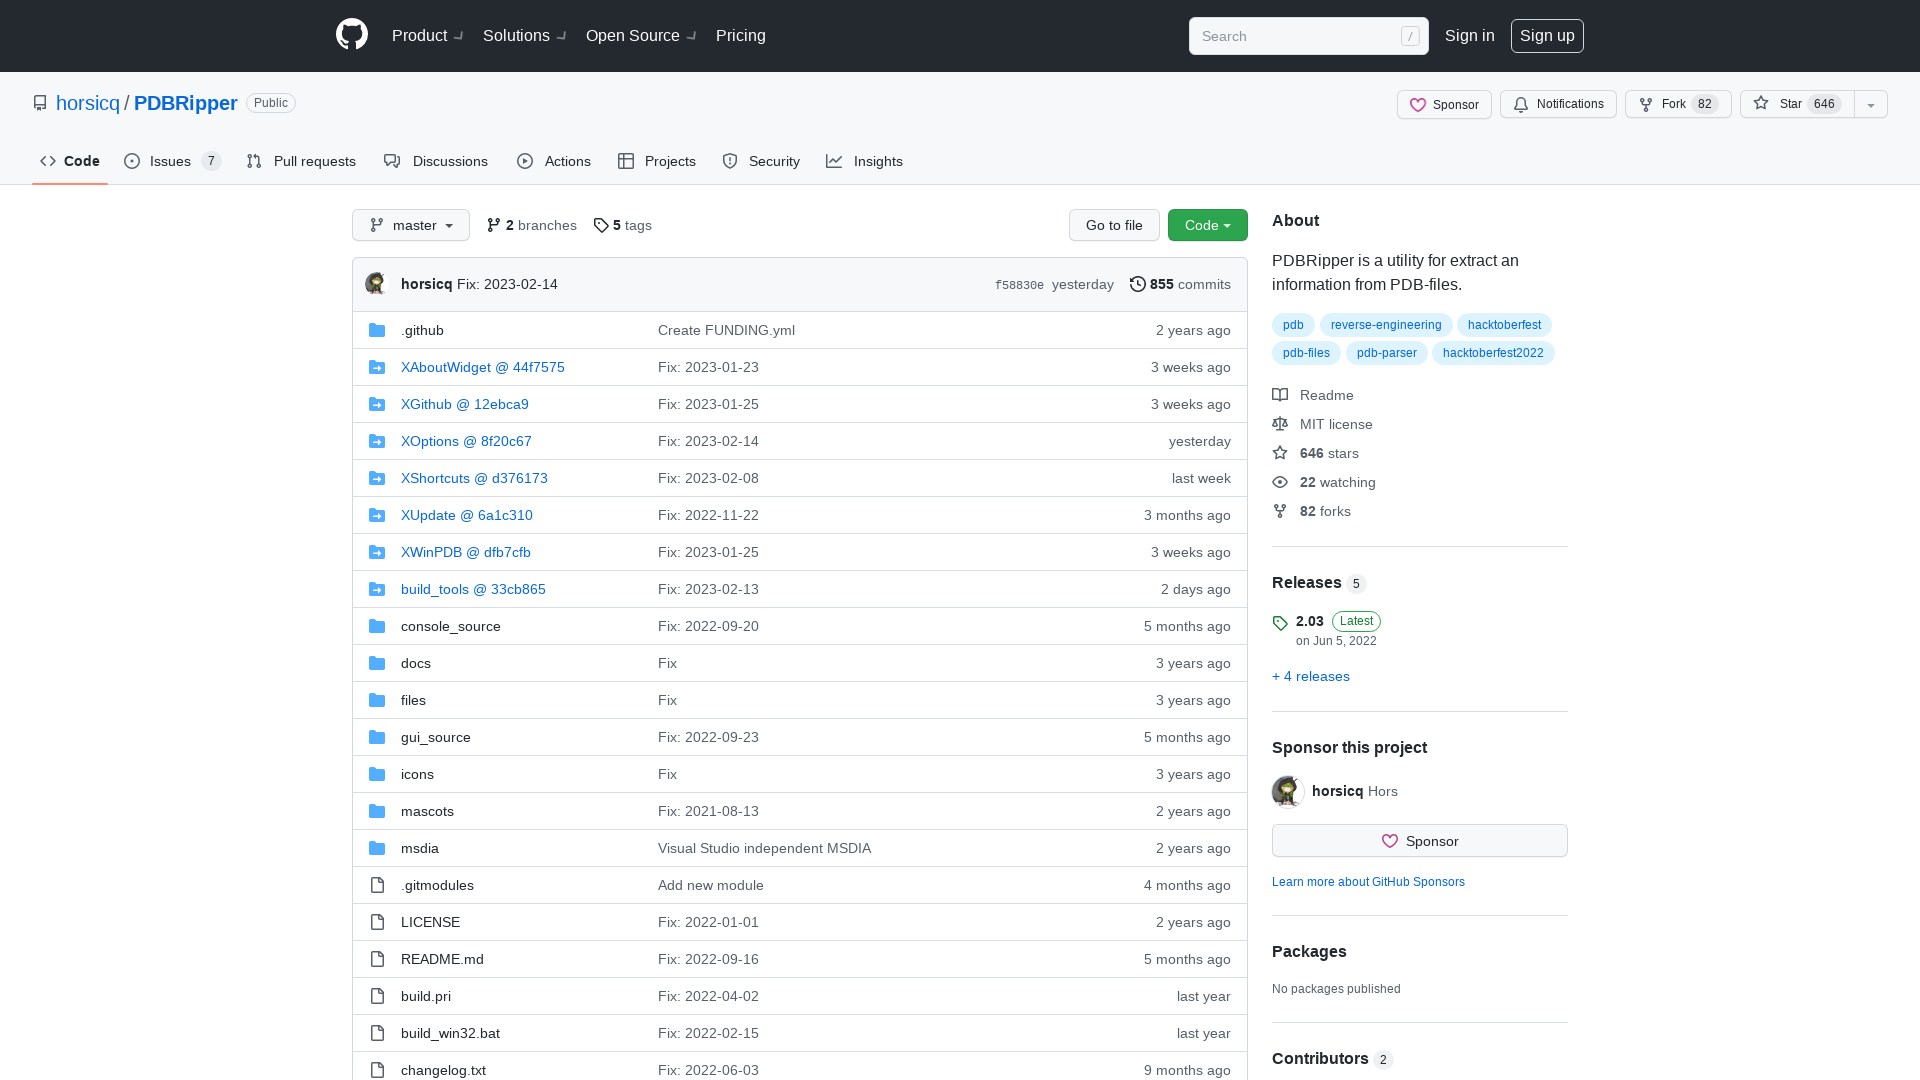Click the console_source folder icon
Viewport: 1920px width, 1080px height.
(377, 626)
